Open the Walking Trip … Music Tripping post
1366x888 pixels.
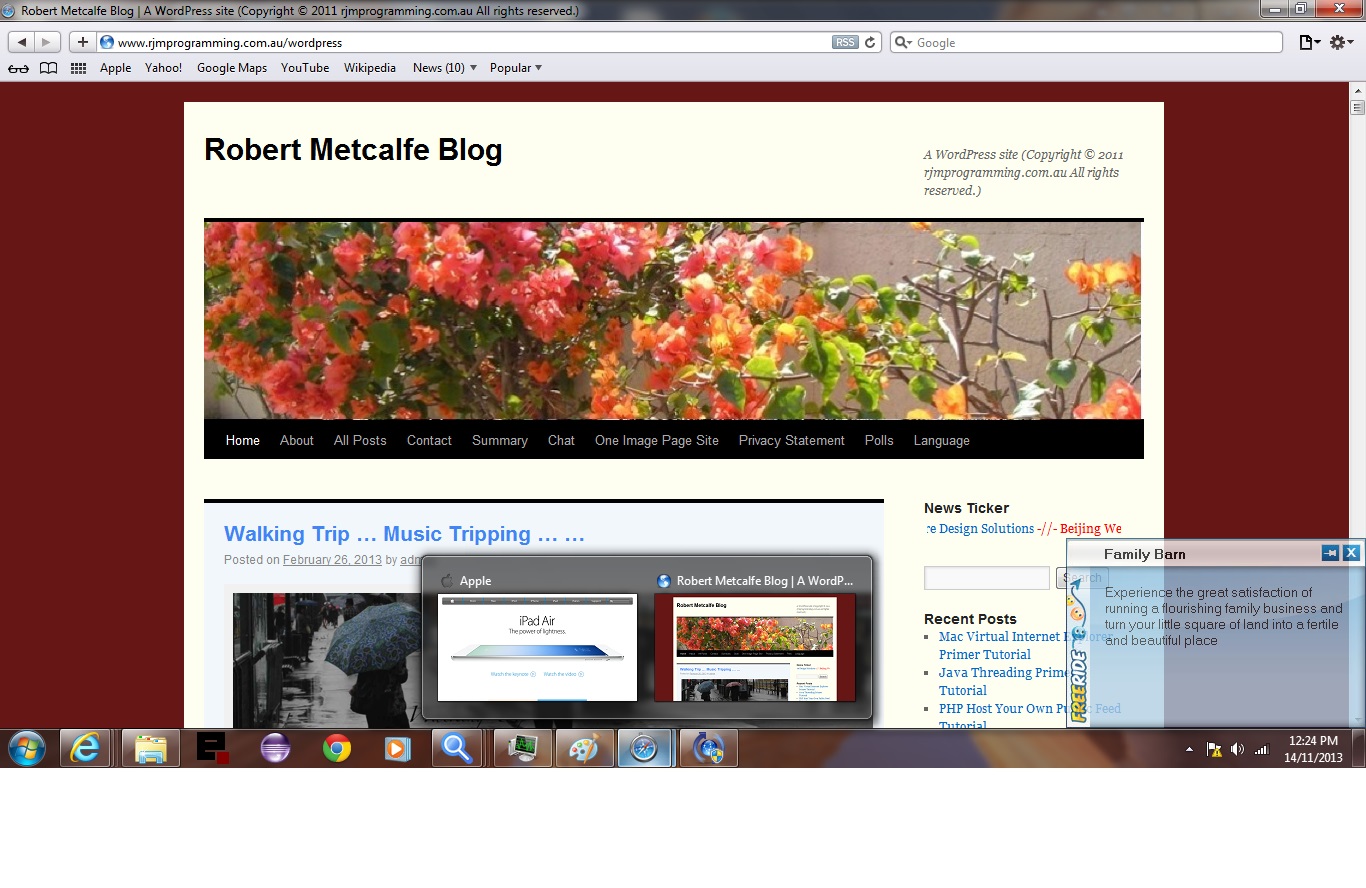coord(404,534)
